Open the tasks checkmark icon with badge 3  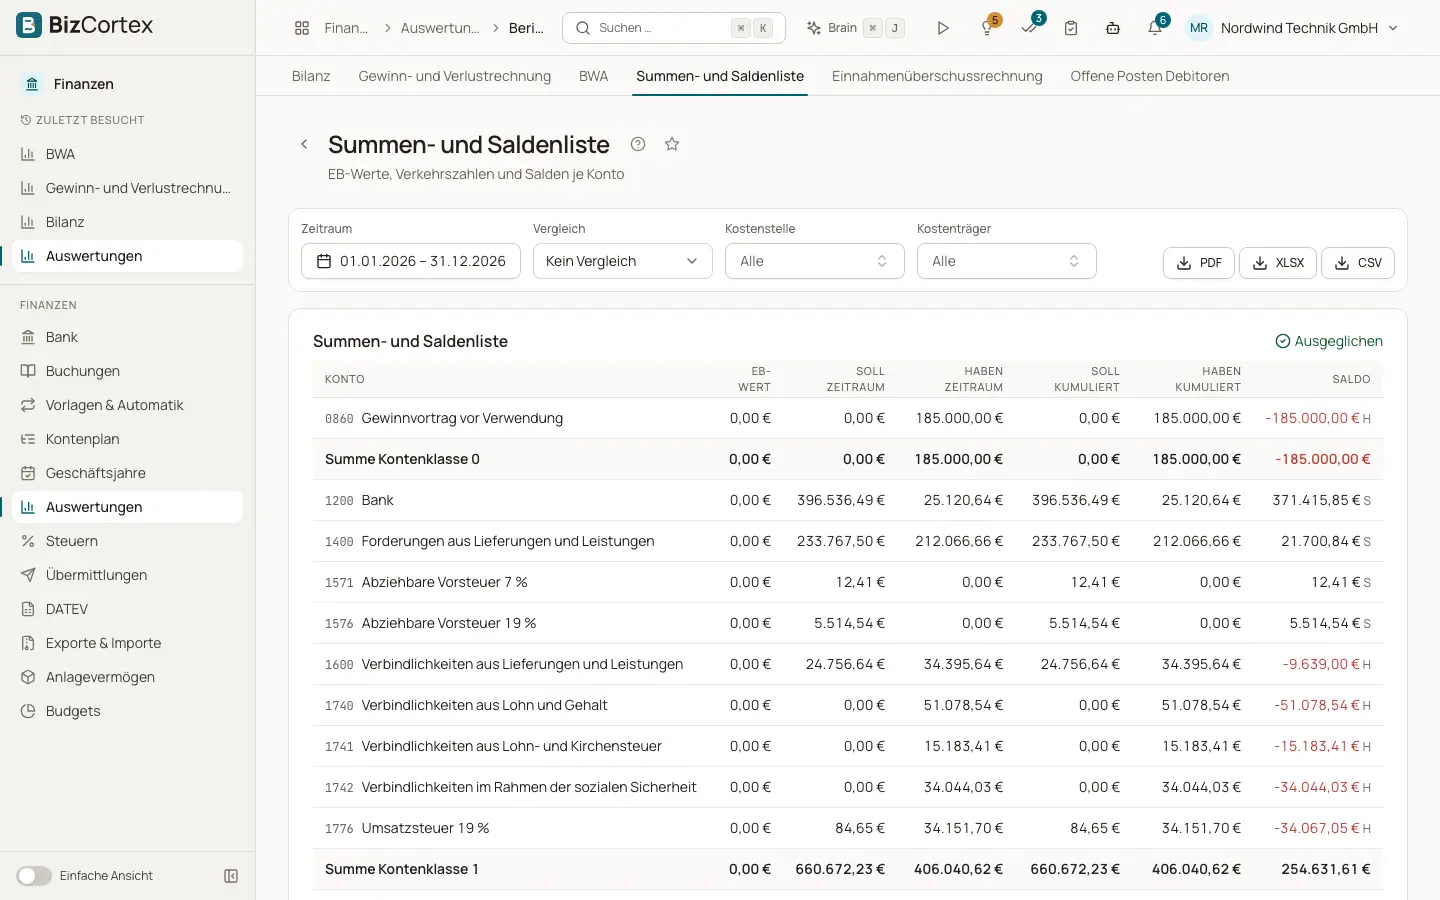pos(1029,28)
